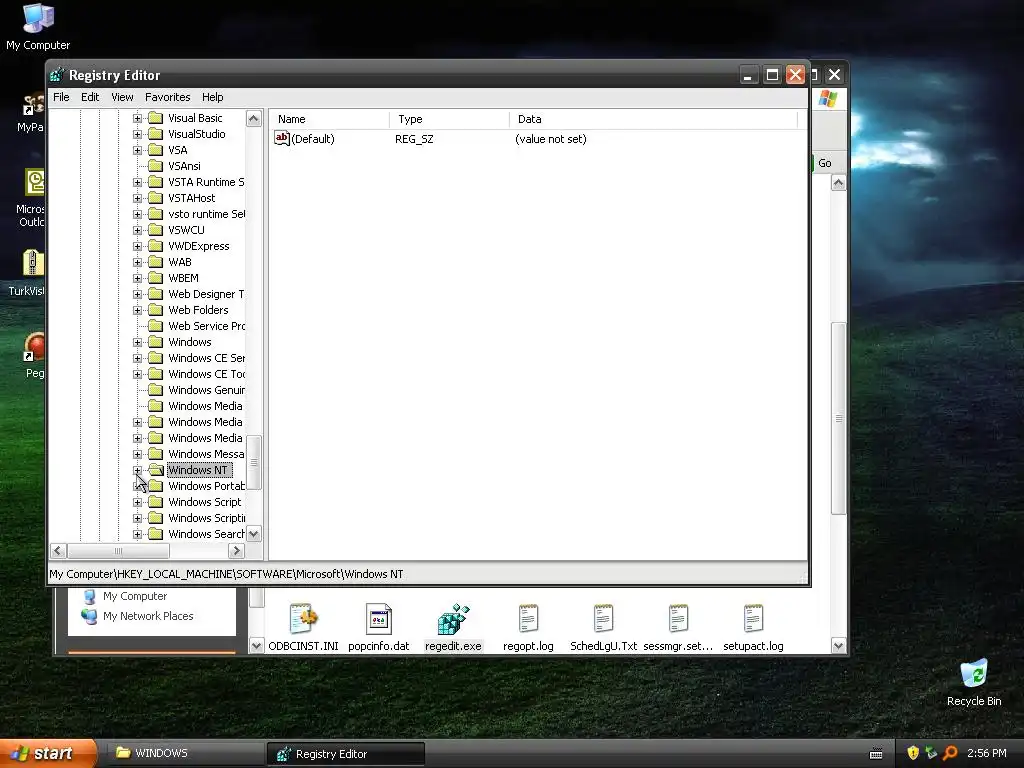This screenshot has height=768, width=1024.
Task: Click My Network Places link in the sidebar
Action: coord(148,616)
